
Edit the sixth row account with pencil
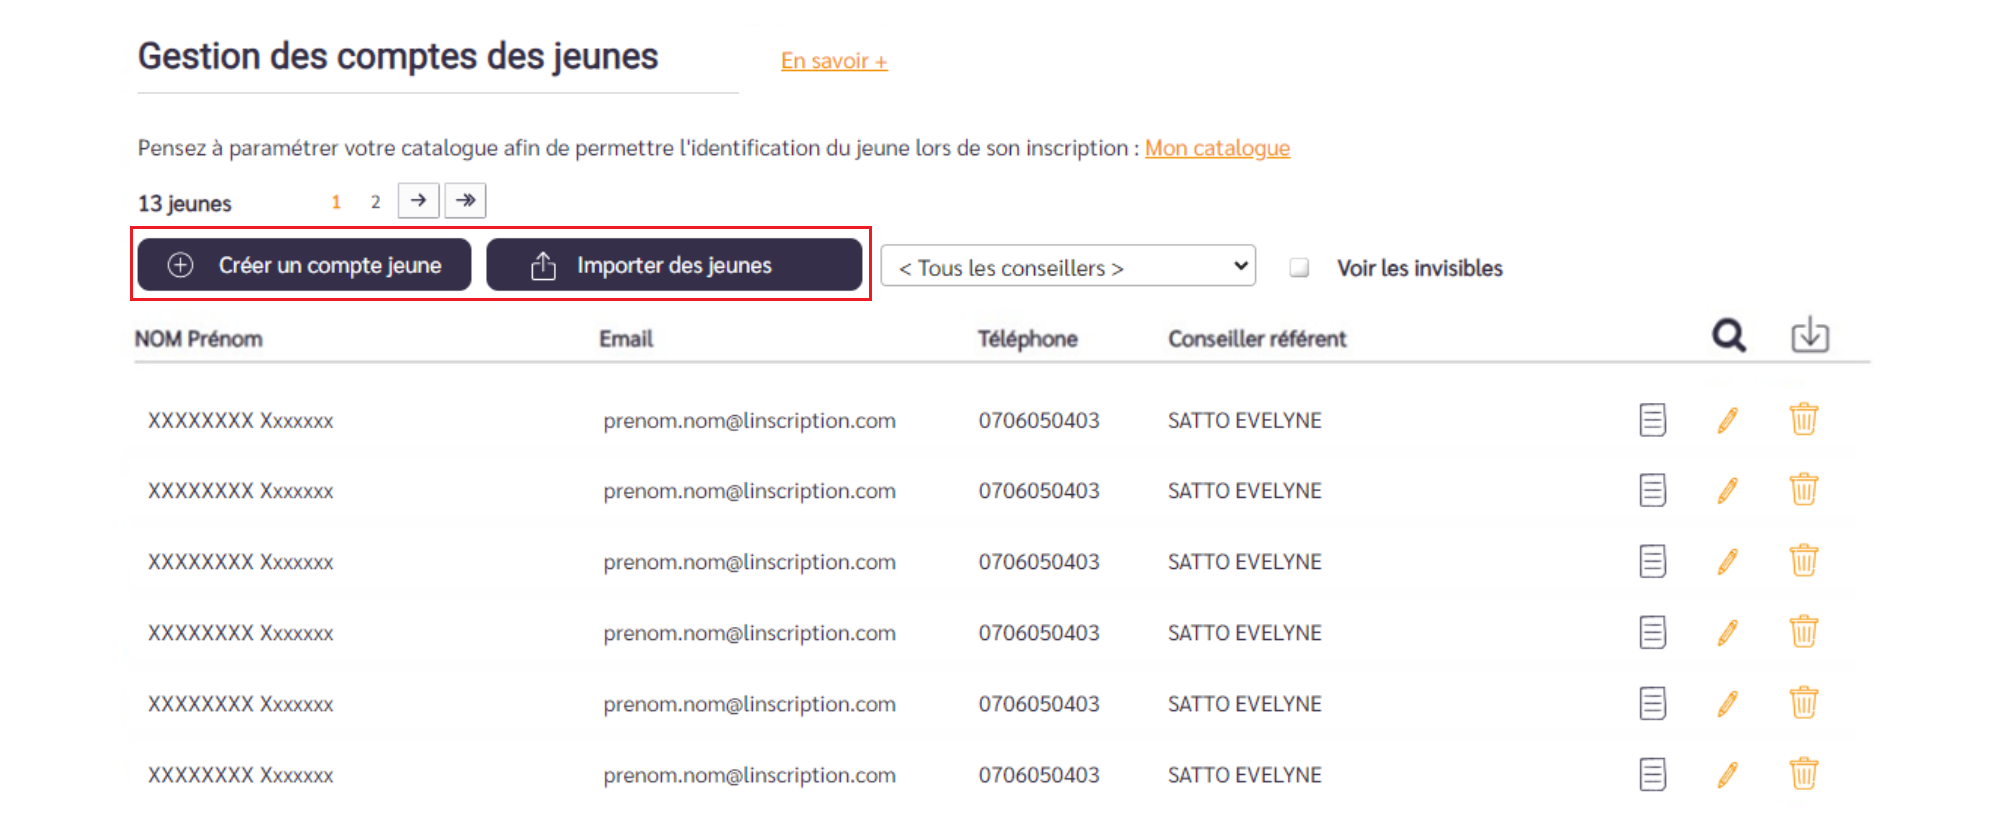pyautogui.click(x=1727, y=774)
